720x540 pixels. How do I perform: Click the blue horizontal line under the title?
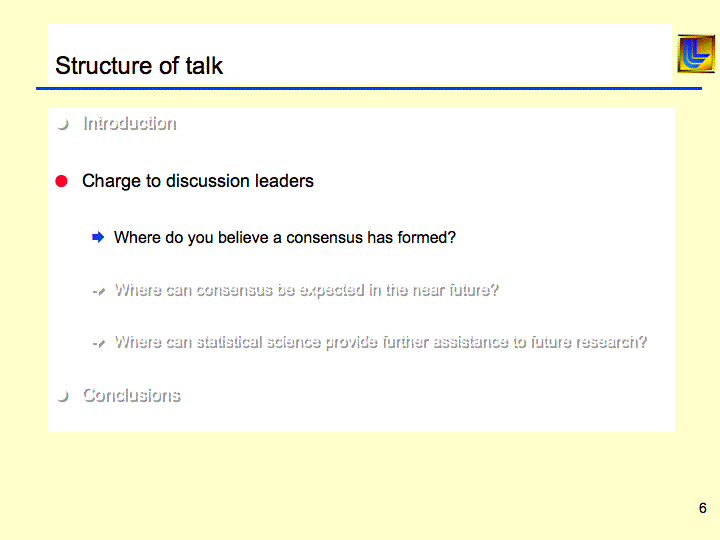point(368,88)
